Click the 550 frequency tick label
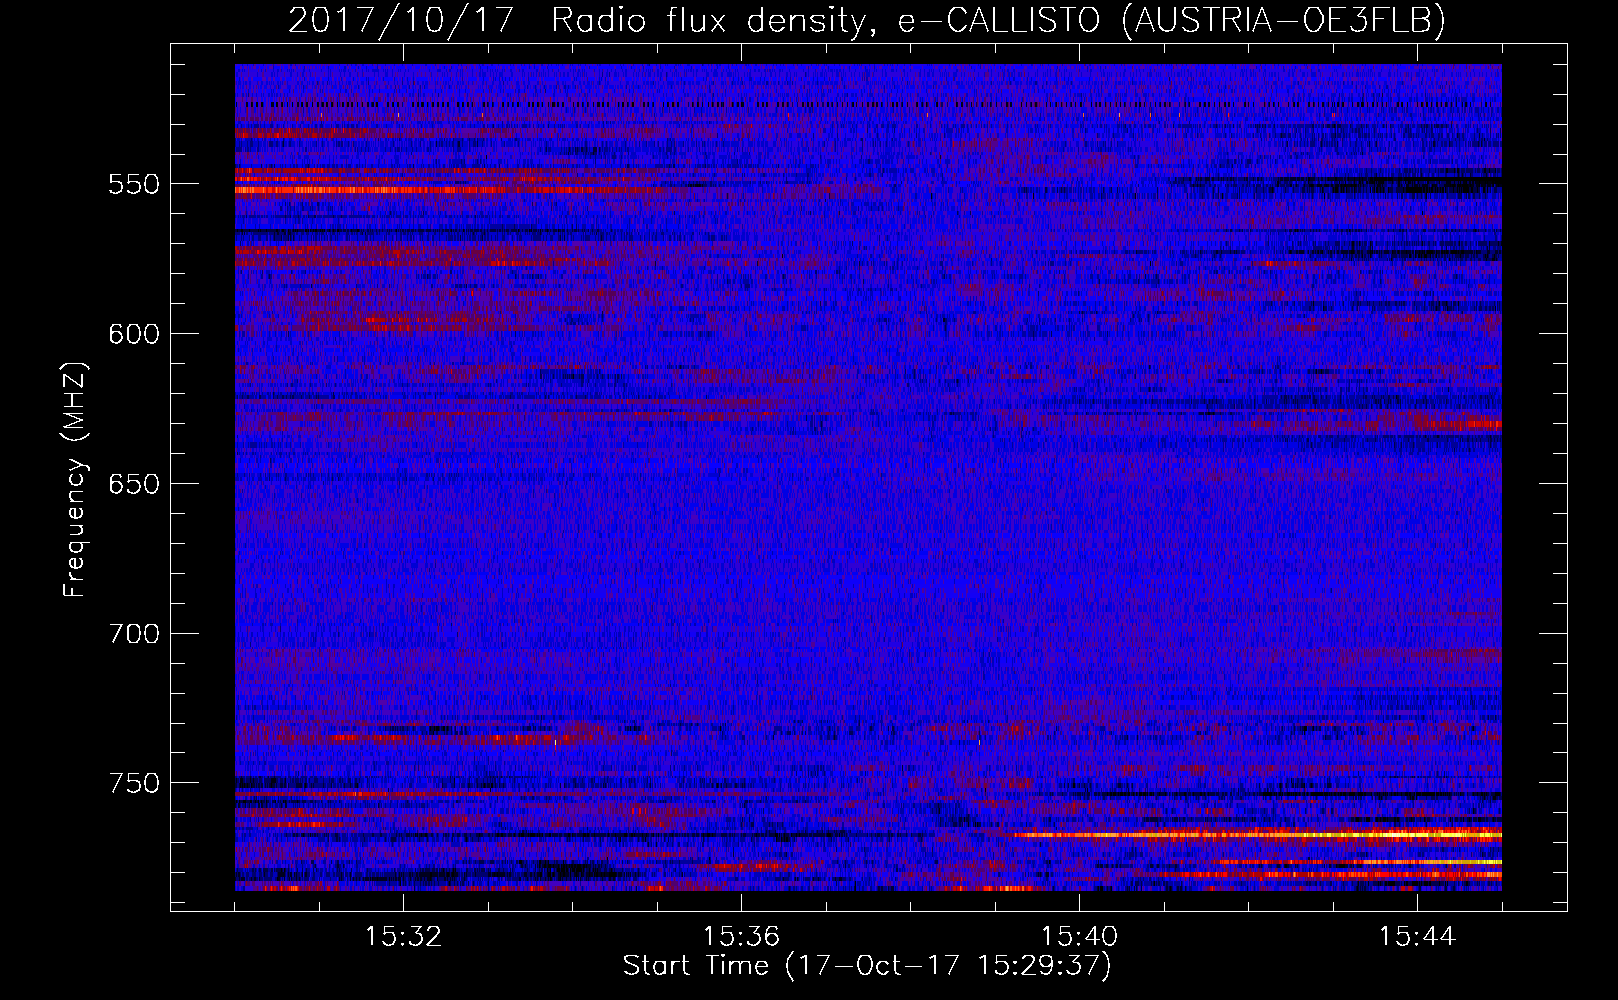 134,184
